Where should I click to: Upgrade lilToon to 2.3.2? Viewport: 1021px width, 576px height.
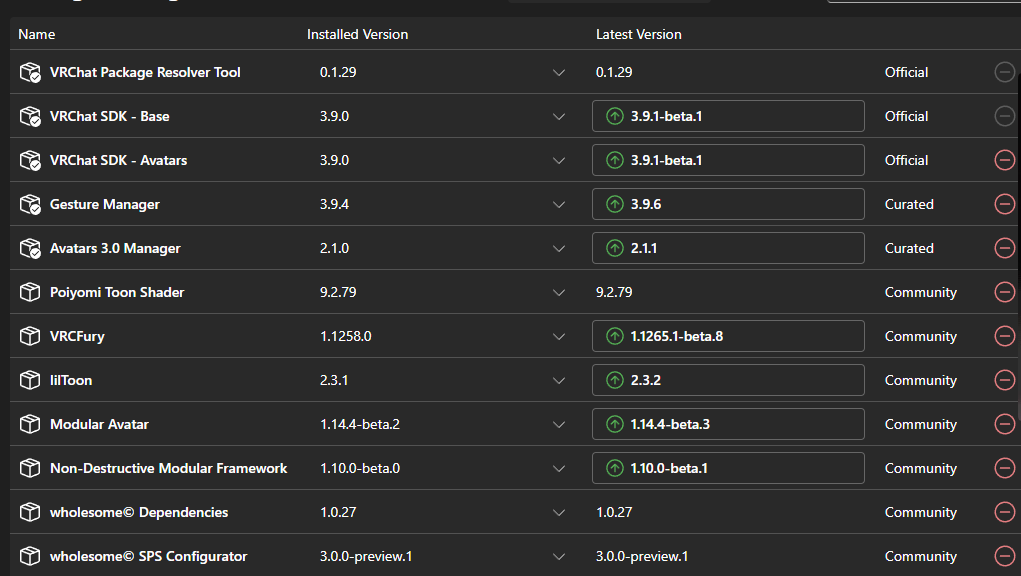(x=728, y=380)
